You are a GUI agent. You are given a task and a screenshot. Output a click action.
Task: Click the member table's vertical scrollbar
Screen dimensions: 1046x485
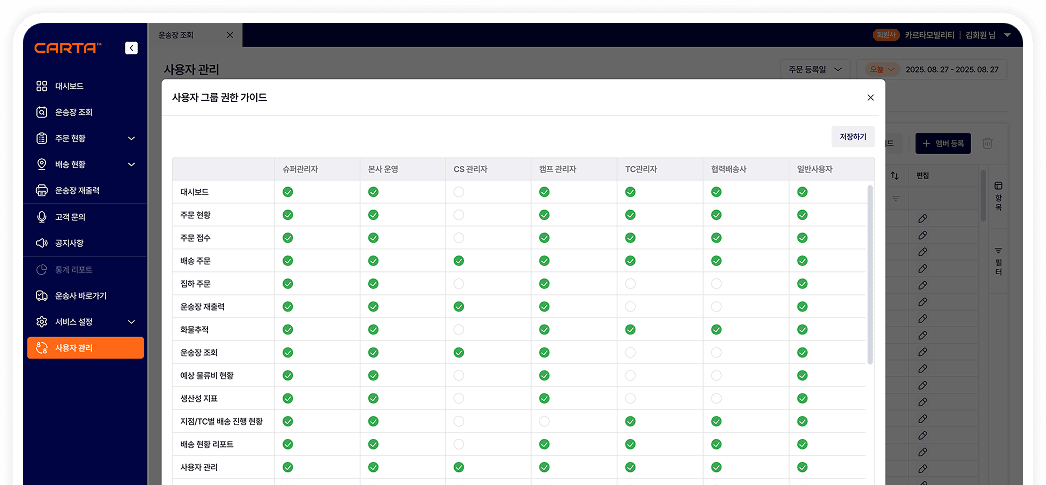[x=983, y=195]
